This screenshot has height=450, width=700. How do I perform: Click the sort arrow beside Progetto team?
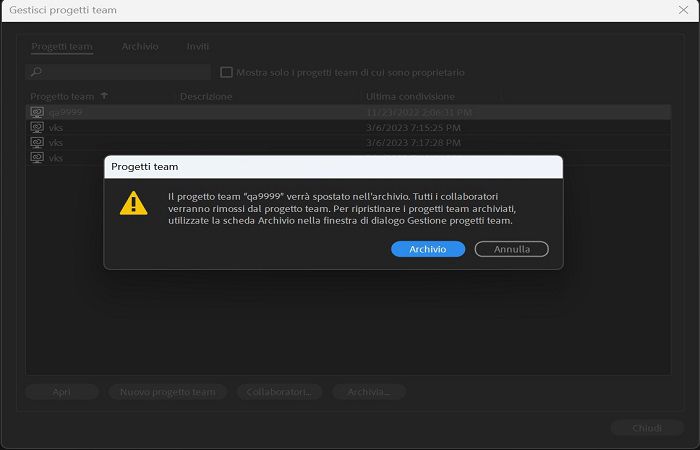click(104, 96)
